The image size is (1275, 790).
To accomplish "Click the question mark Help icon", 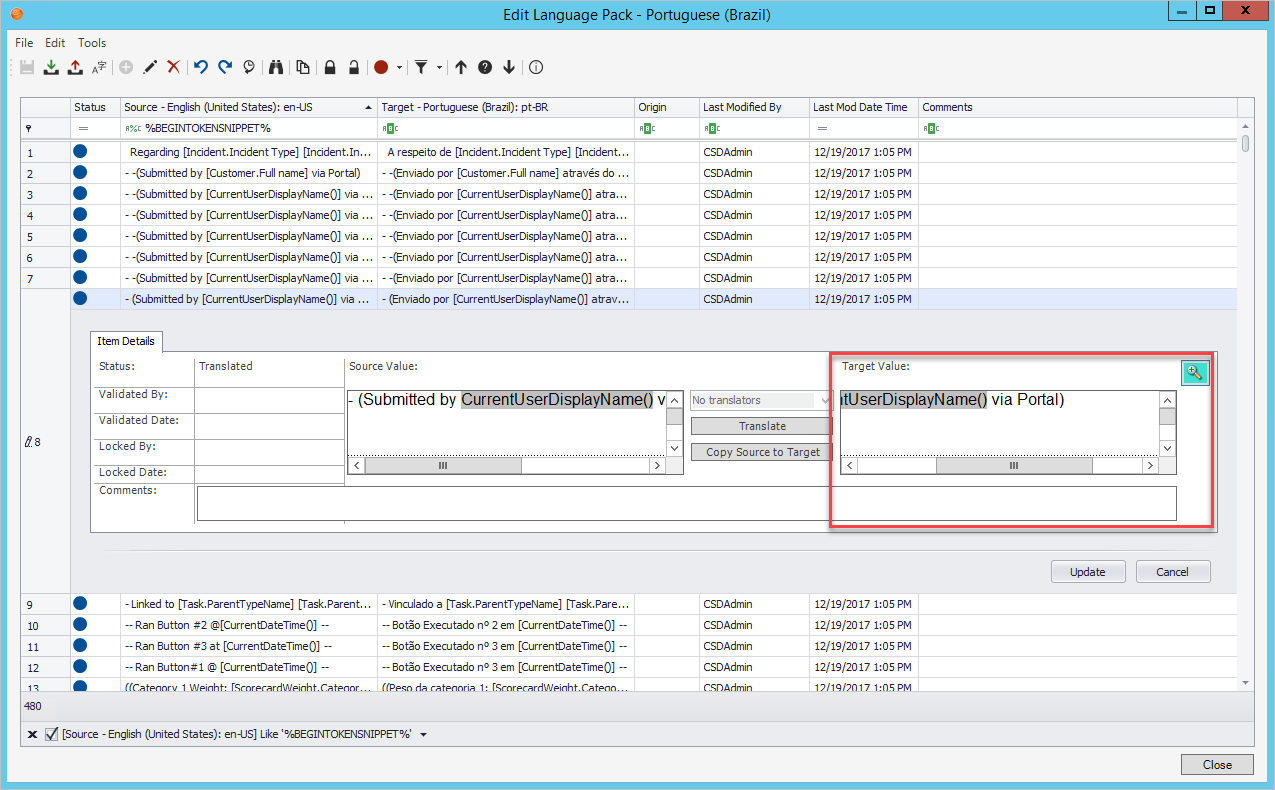I will click(x=485, y=67).
